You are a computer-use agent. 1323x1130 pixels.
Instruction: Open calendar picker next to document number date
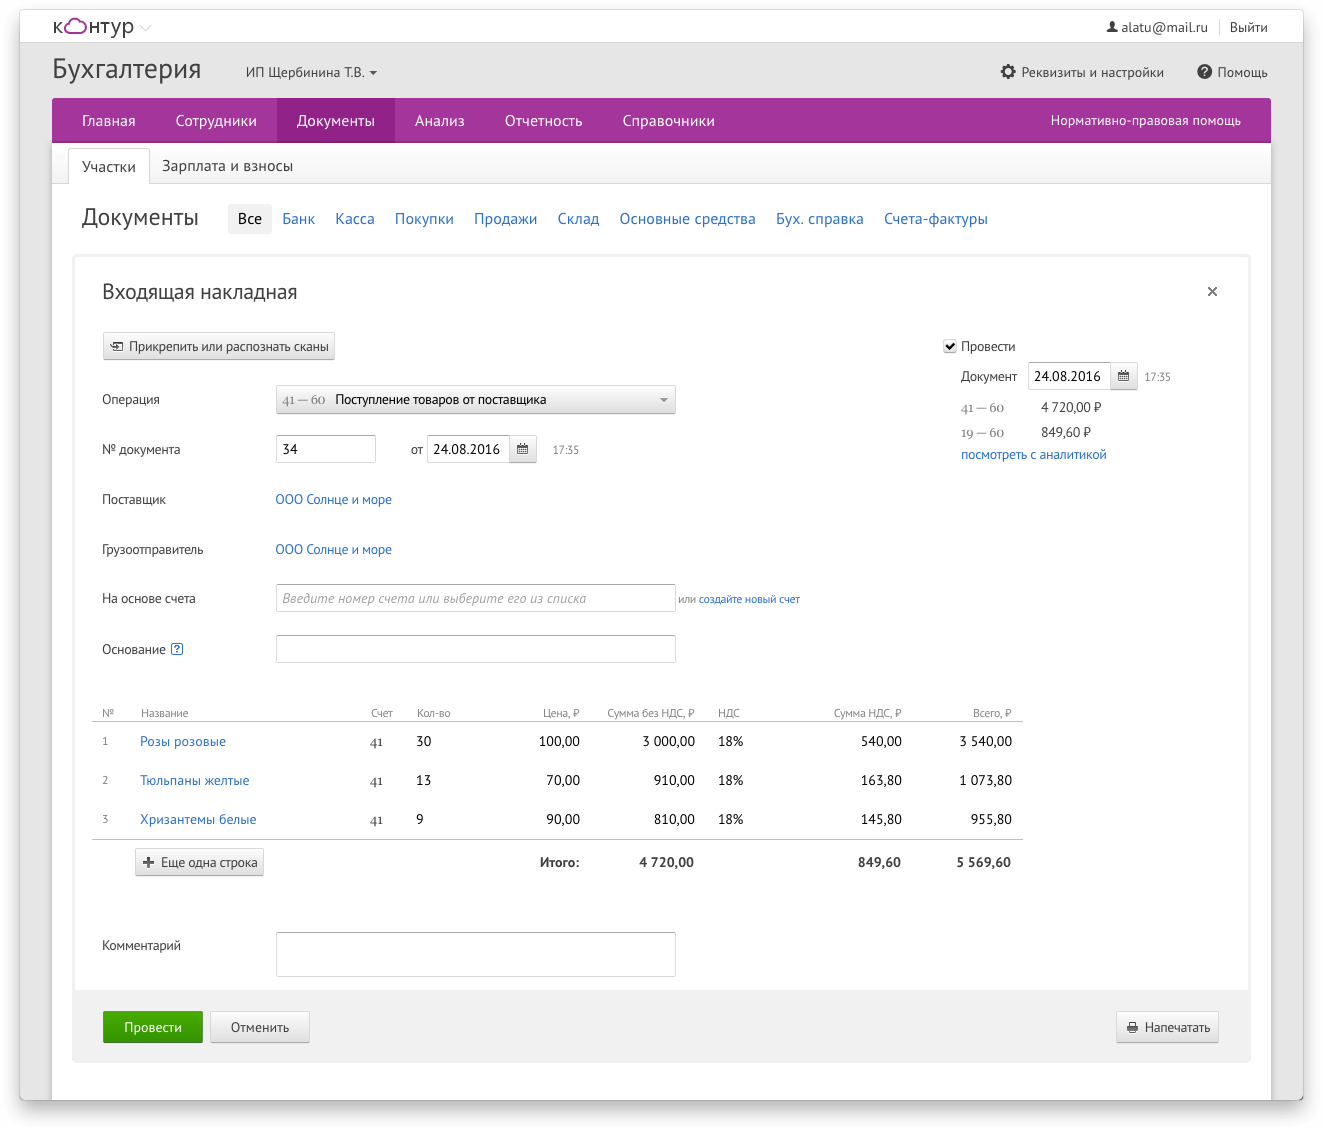(x=523, y=449)
